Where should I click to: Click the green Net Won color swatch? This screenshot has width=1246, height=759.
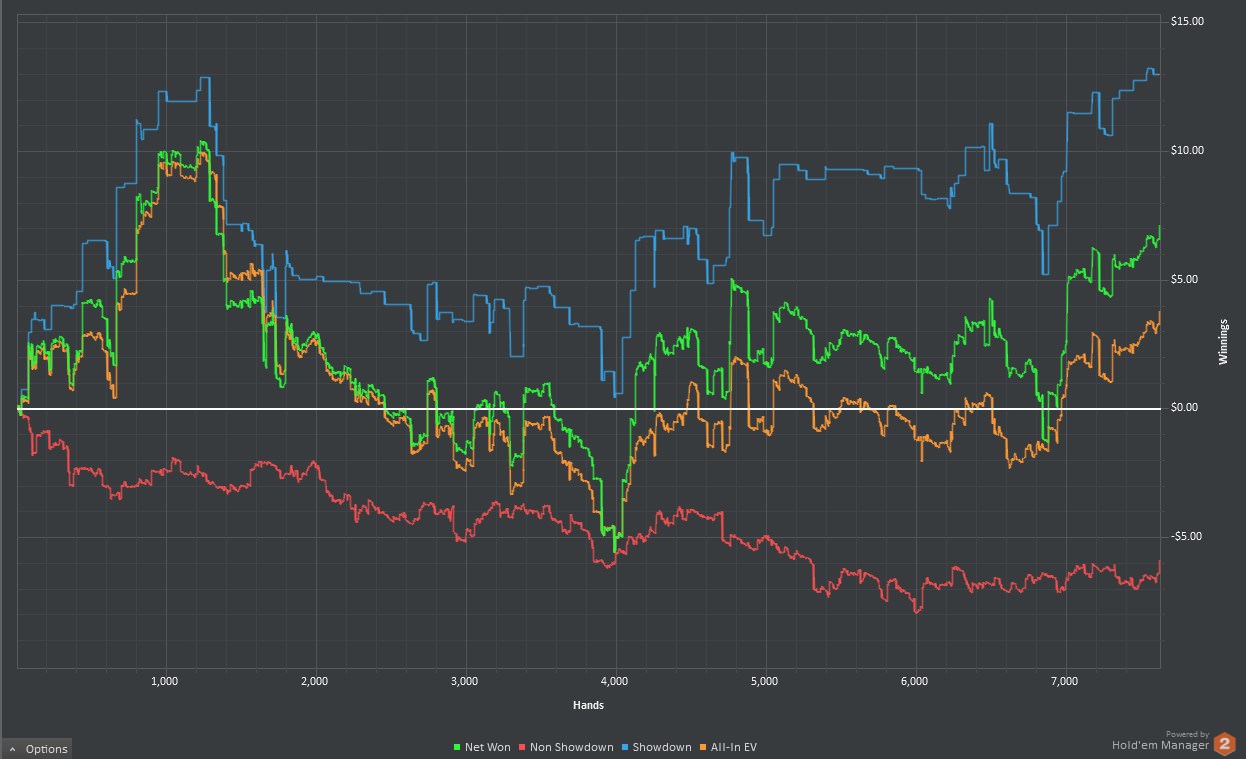pyautogui.click(x=457, y=748)
